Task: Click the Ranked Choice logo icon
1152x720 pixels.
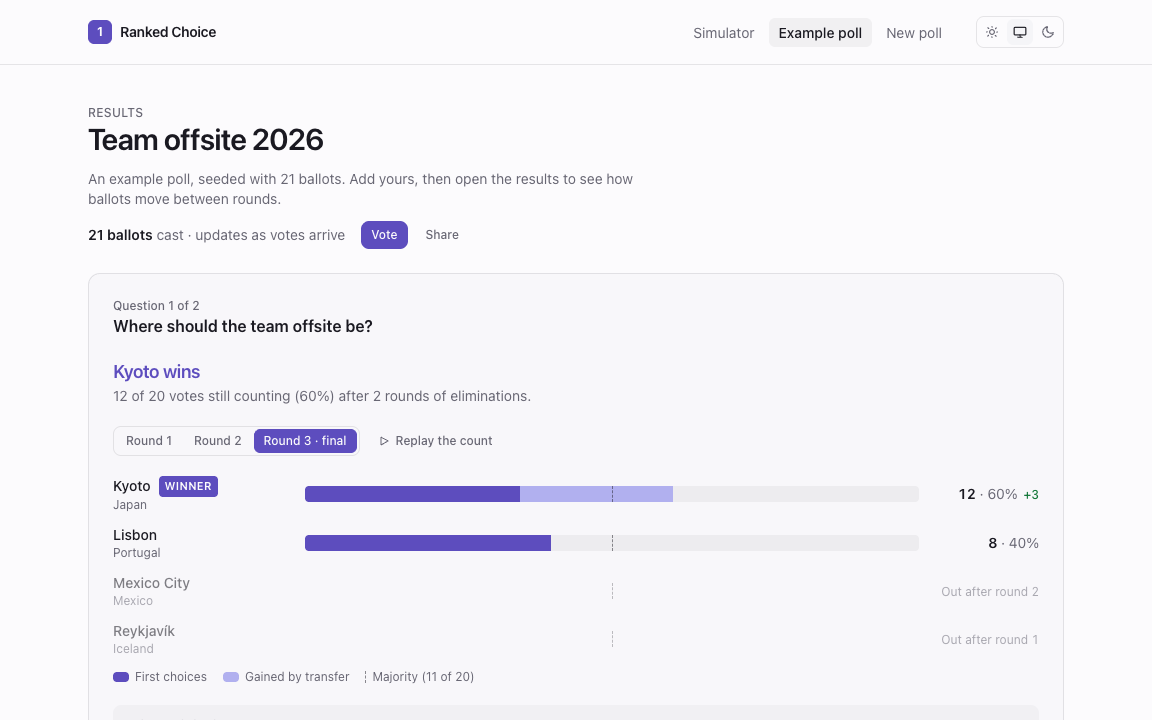Action: pos(100,32)
